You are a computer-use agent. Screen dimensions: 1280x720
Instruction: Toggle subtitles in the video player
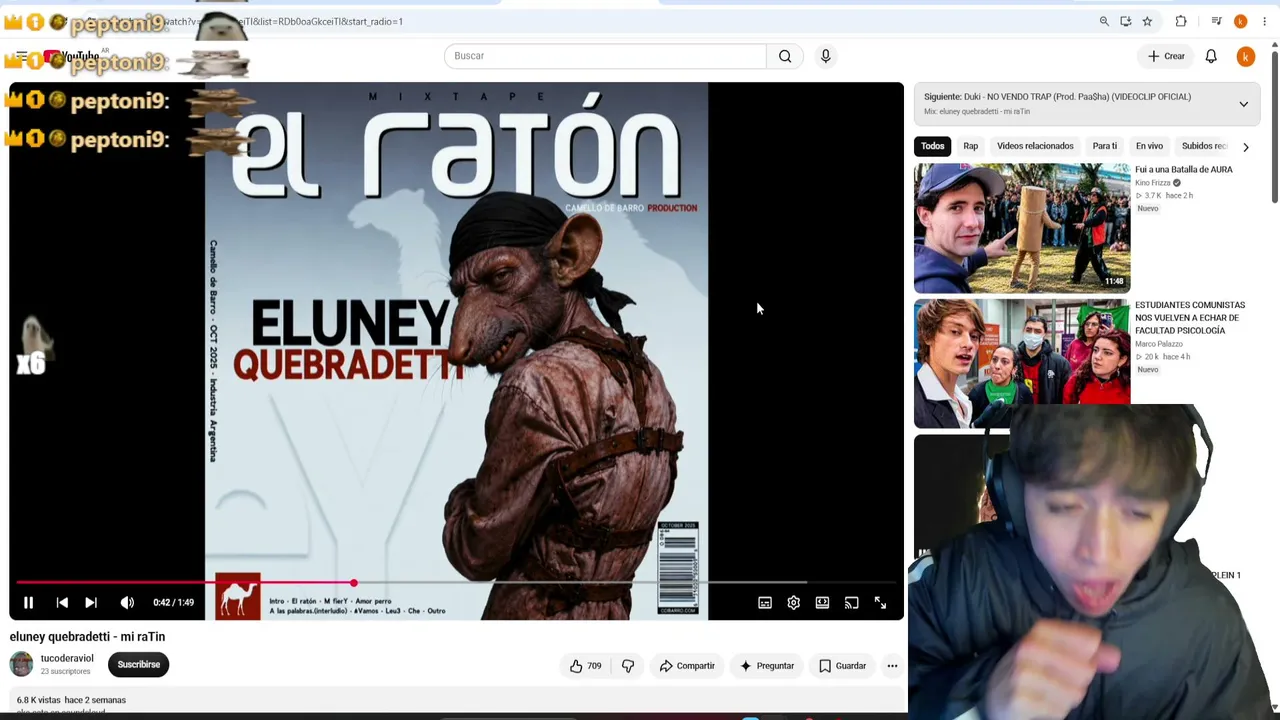(765, 603)
